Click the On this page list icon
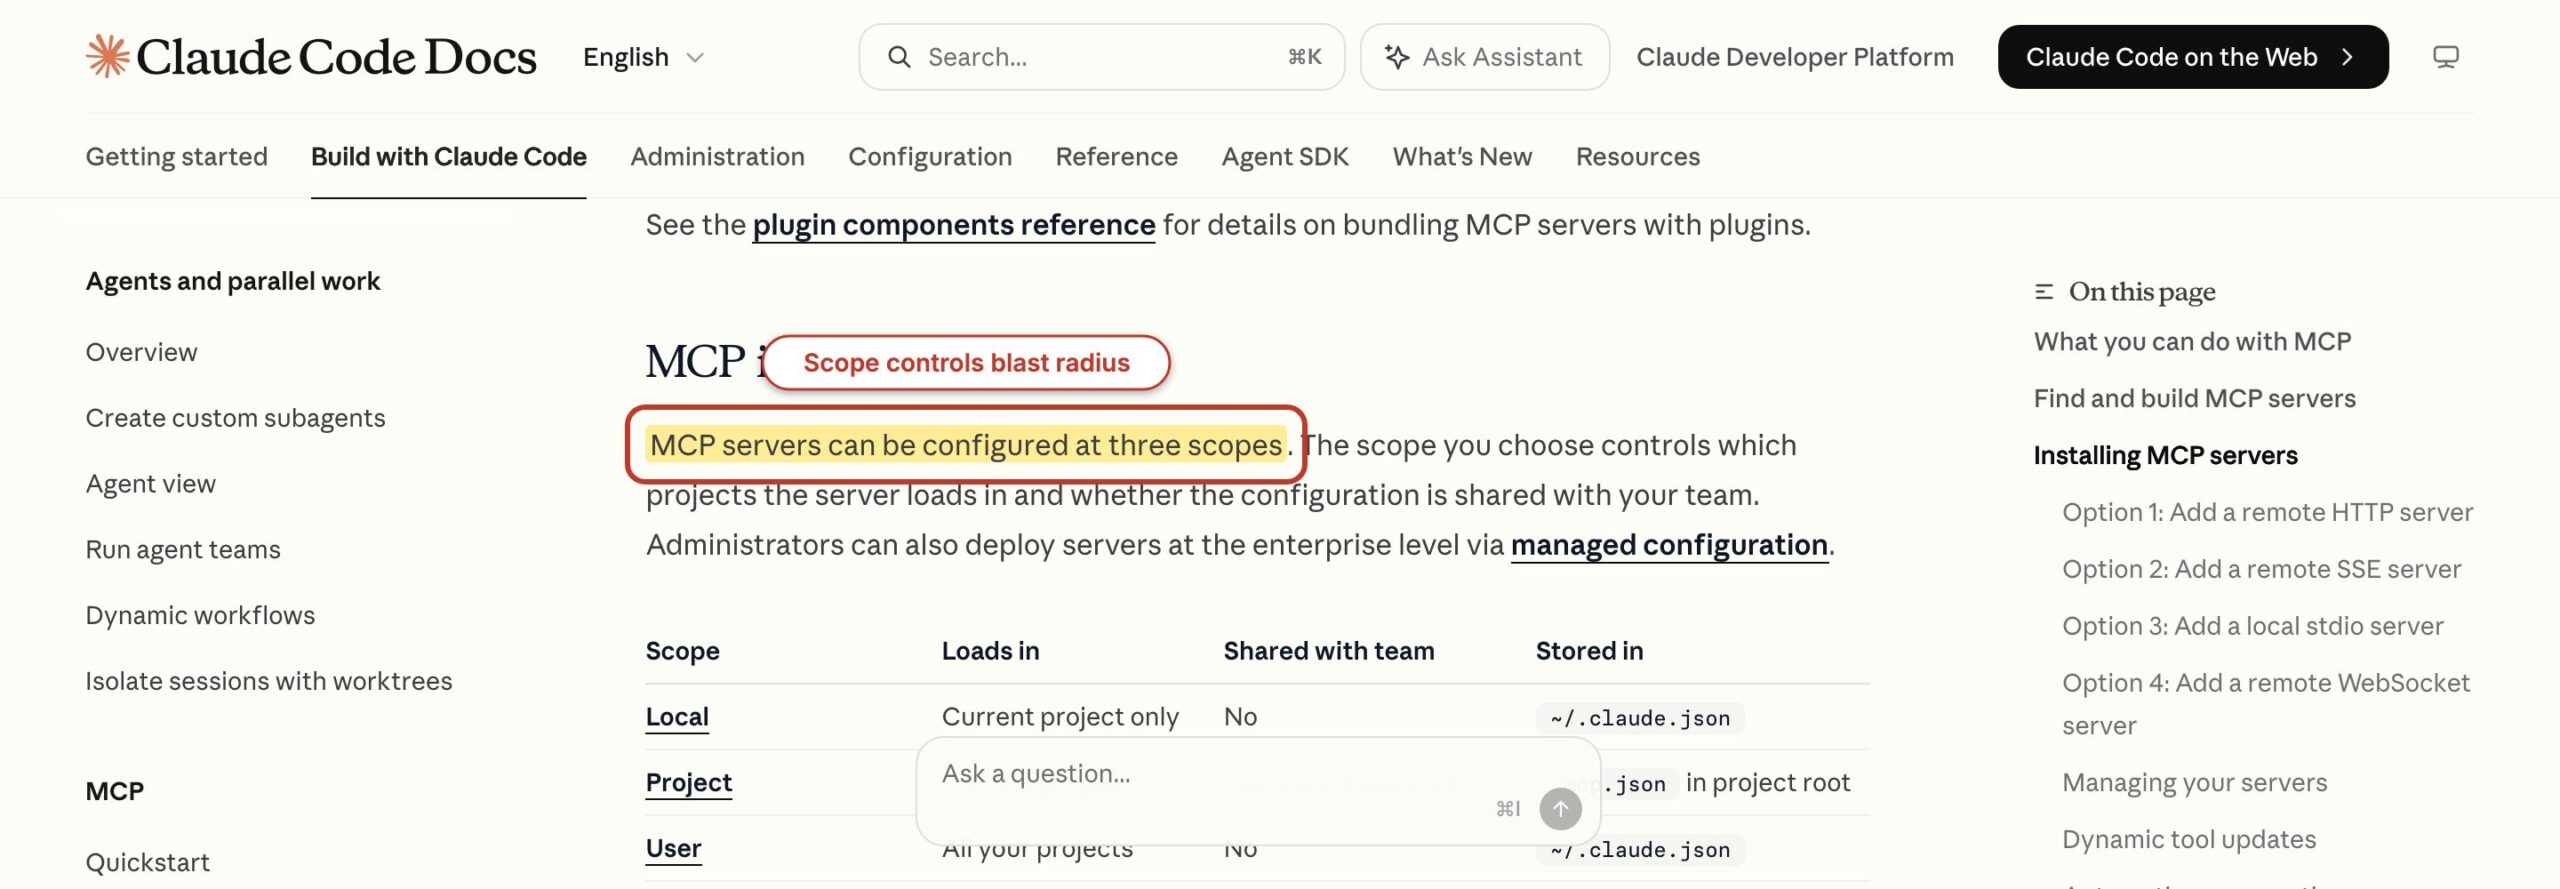 tap(2044, 292)
